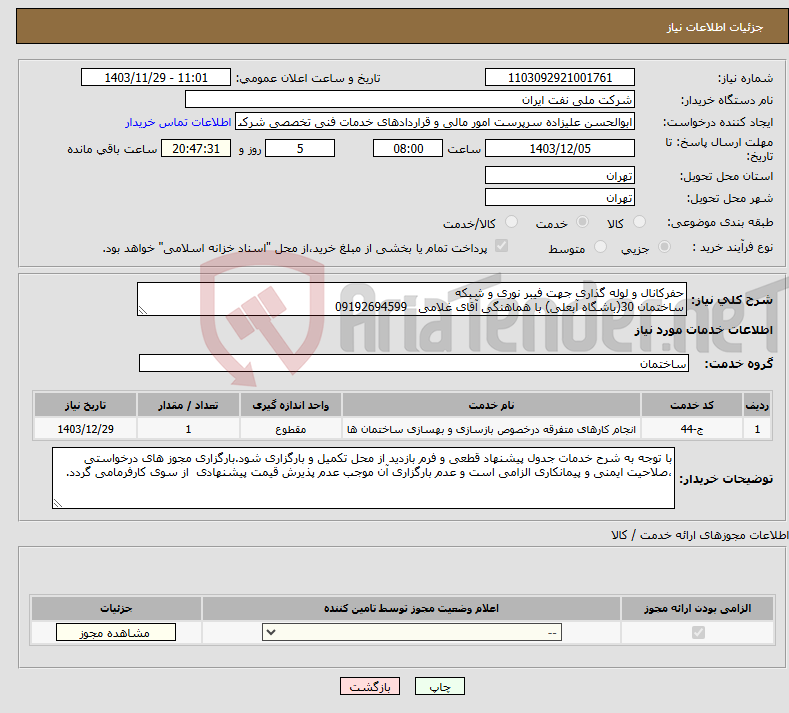789x713 pixels.
Task: Click the واحد اندازه گیری column header
Action: pos(290,405)
